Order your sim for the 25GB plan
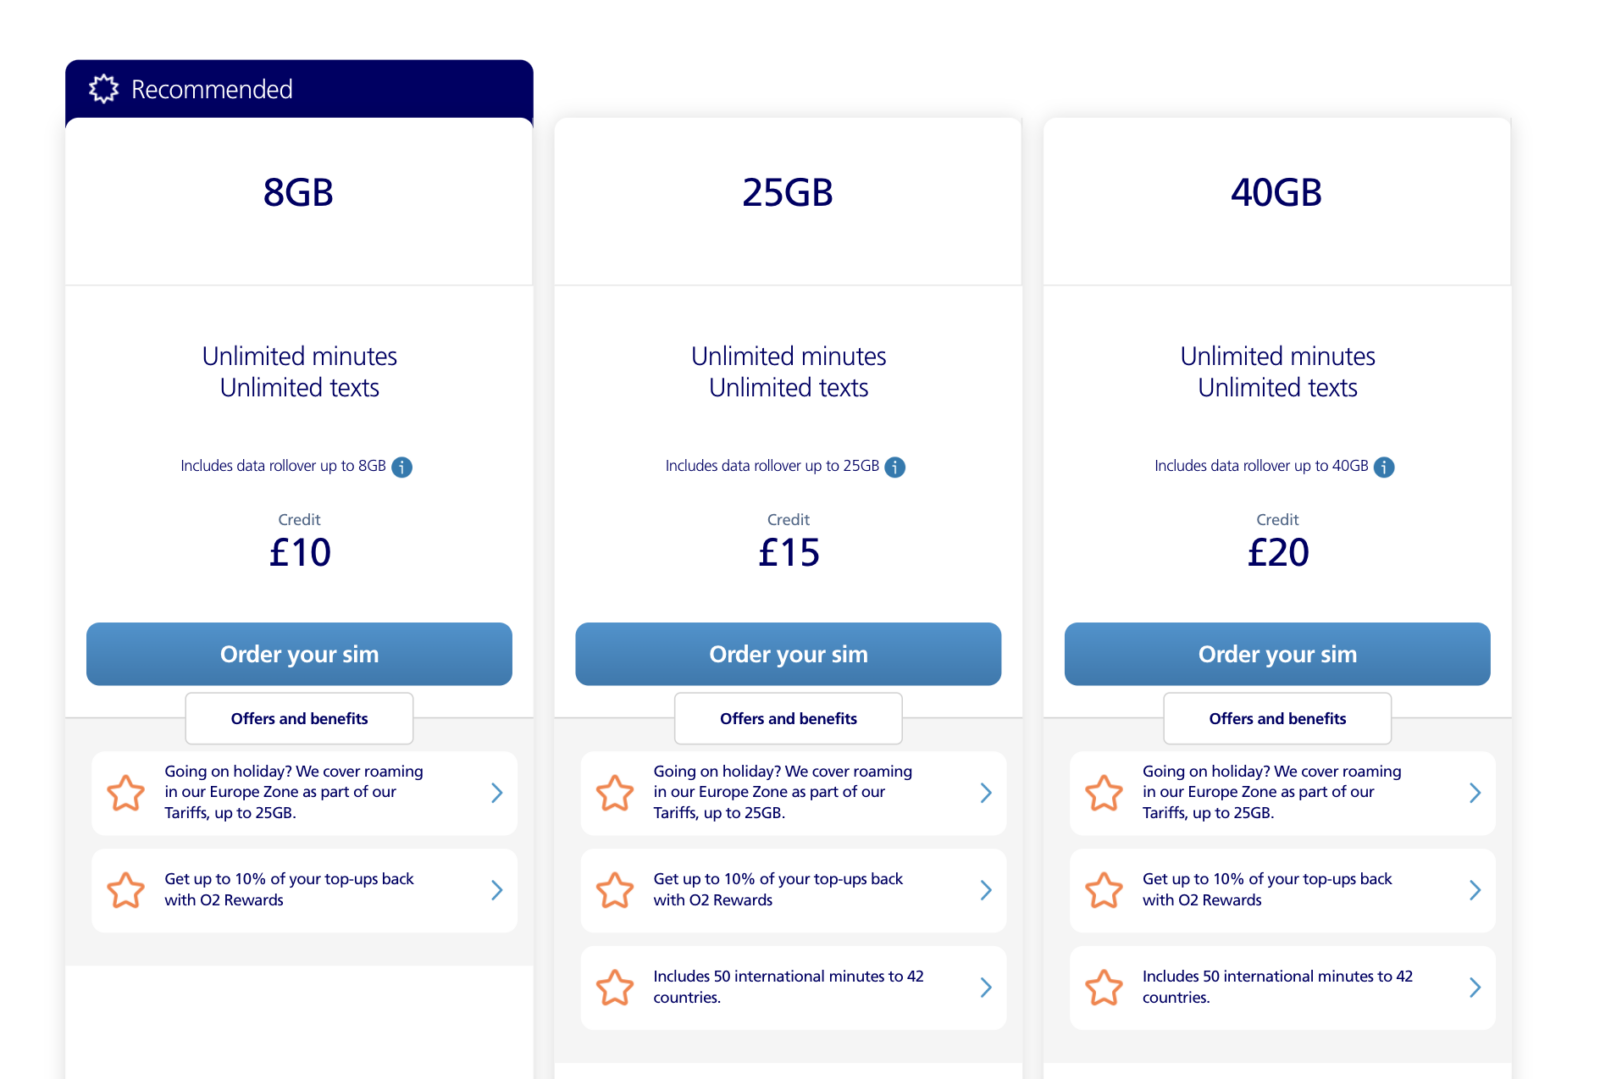This screenshot has width=1600, height=1079. 788,654
